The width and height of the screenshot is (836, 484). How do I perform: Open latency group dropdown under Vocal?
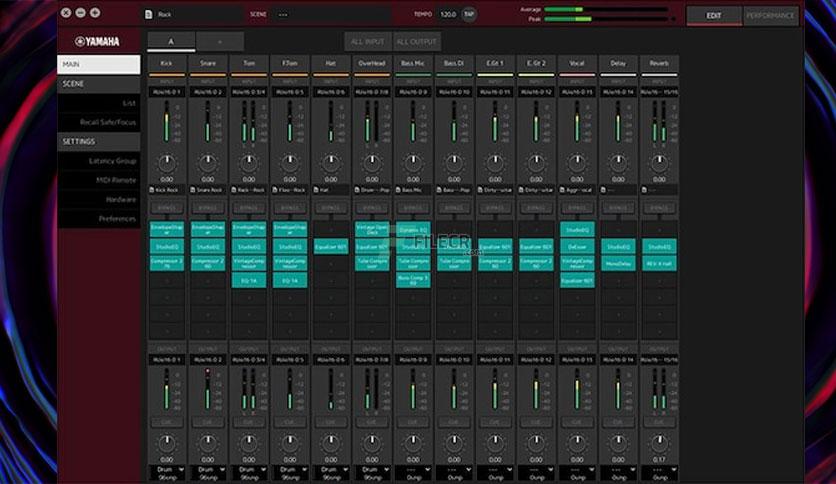pos(577,473)
